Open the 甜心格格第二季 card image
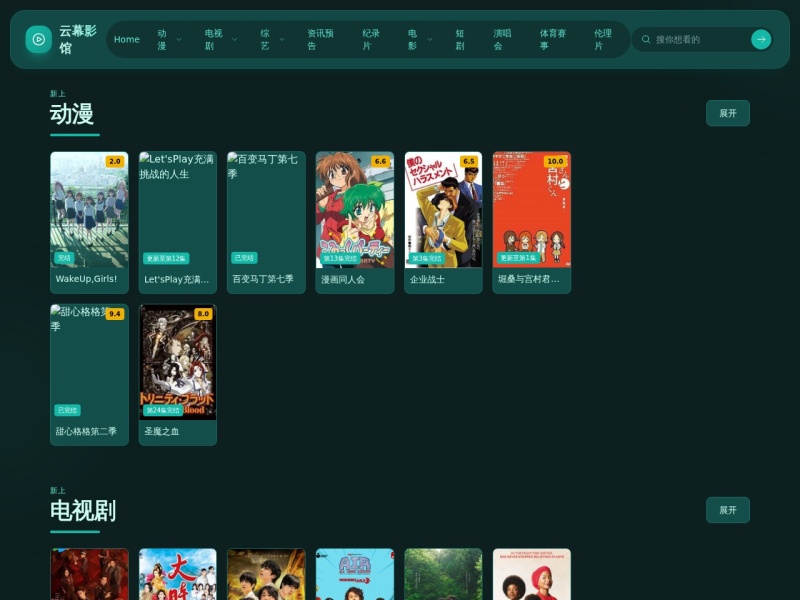 [x=89, y=362]
